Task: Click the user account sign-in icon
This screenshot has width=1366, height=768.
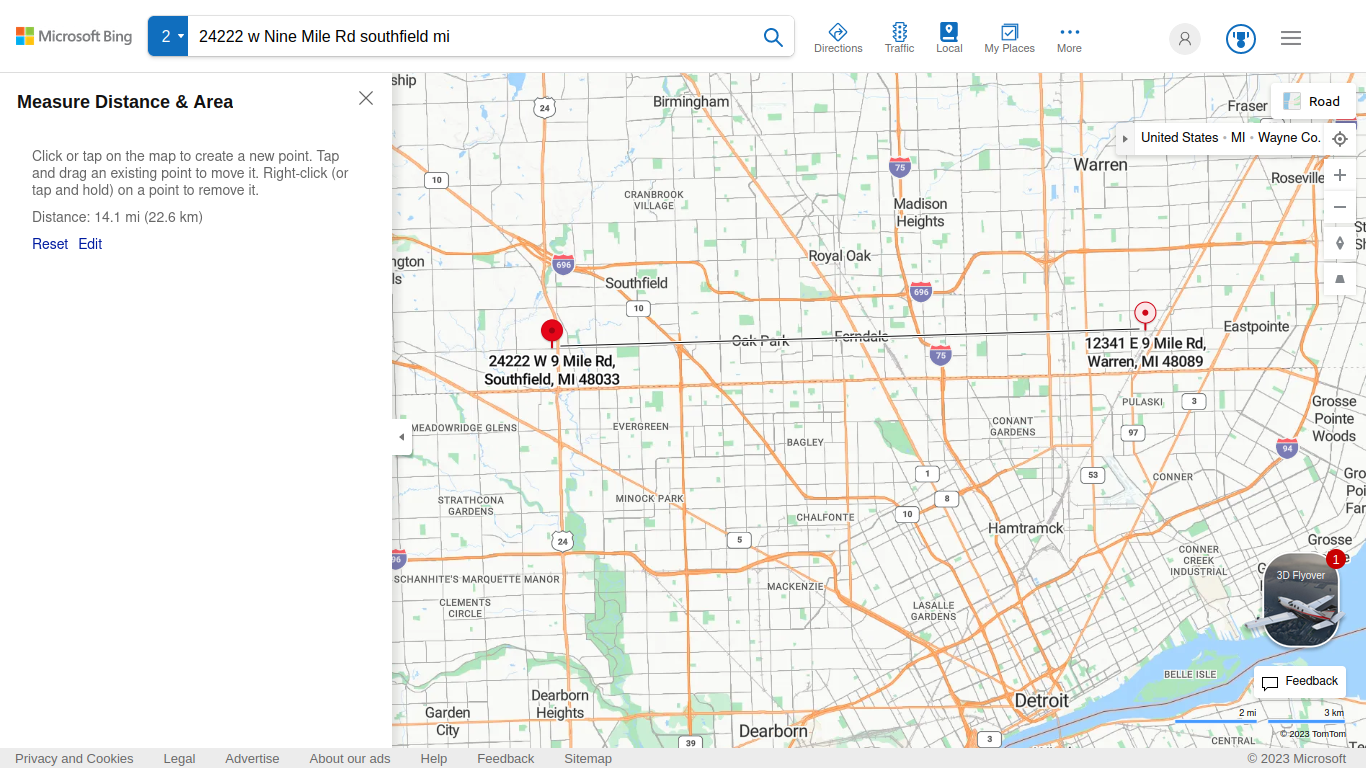Action: coord(1185,38)
